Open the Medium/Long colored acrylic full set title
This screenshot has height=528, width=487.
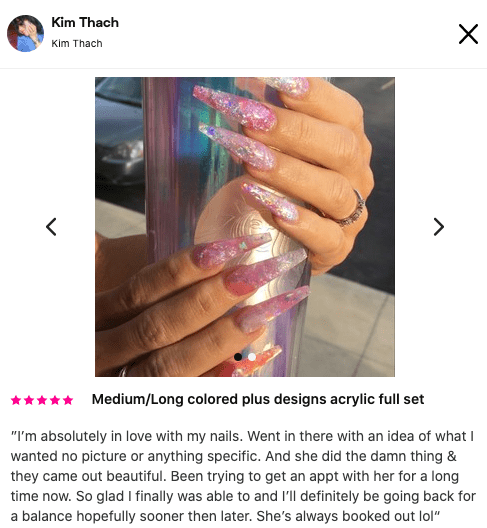click(x=258, y=399)
